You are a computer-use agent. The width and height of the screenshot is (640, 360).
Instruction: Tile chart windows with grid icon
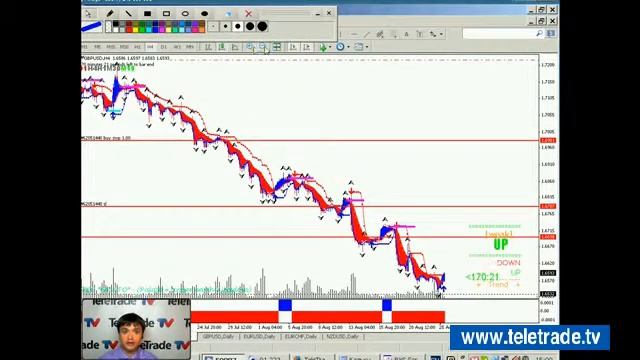coord(276,47)
